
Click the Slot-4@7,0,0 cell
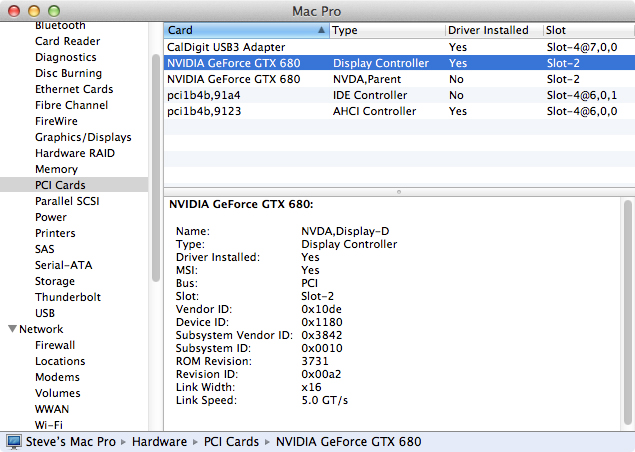click(582, 47)
